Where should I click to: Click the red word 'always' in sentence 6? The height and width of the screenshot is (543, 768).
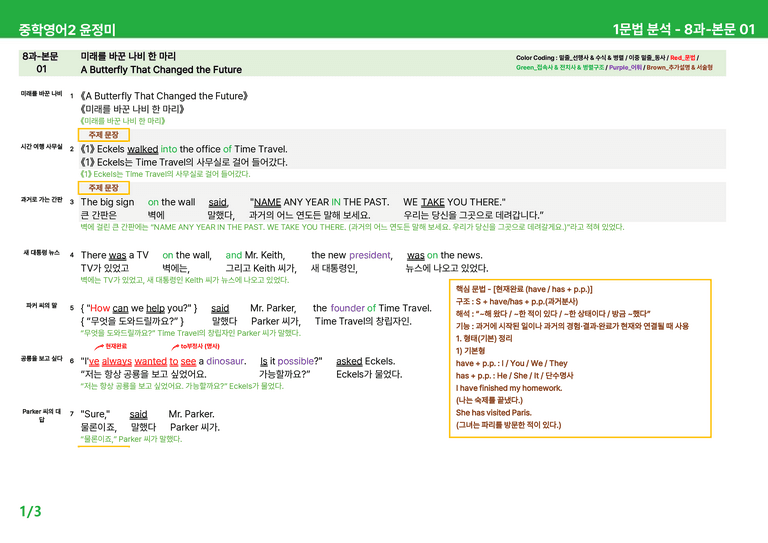pyautogui.click(x=117, y=361)
